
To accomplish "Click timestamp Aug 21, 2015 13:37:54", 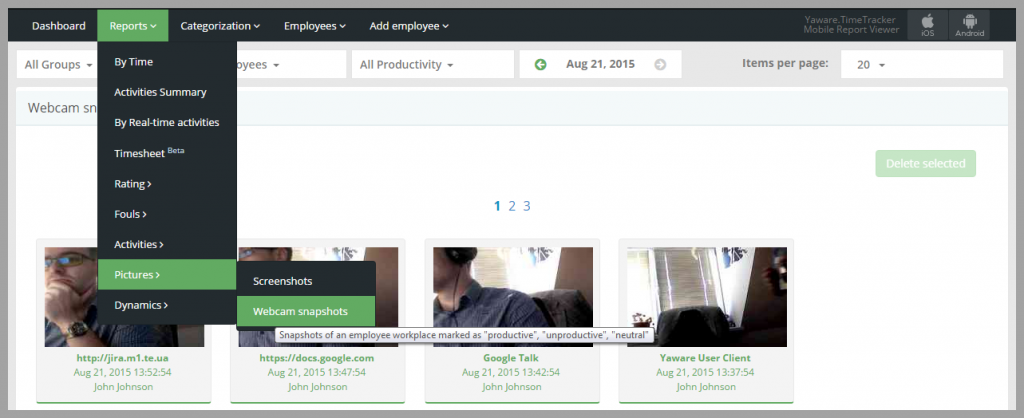I will tap(705, 372).
